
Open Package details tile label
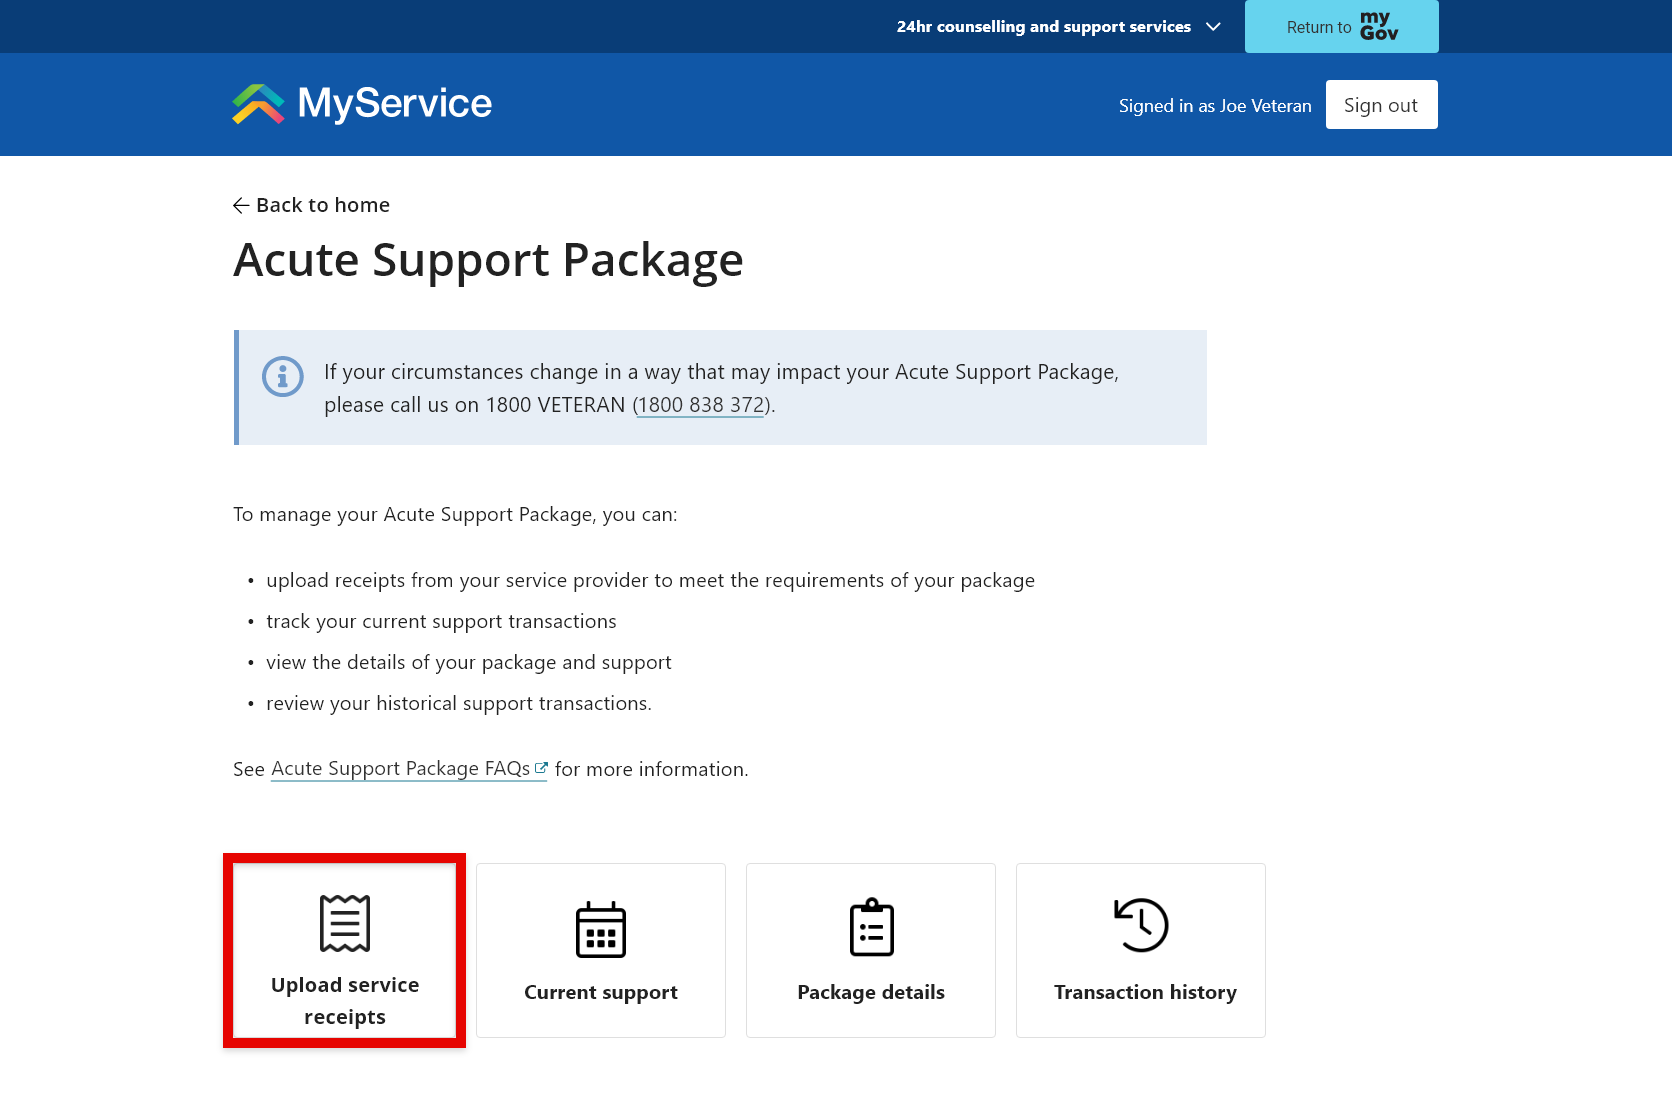click(871, 992)
